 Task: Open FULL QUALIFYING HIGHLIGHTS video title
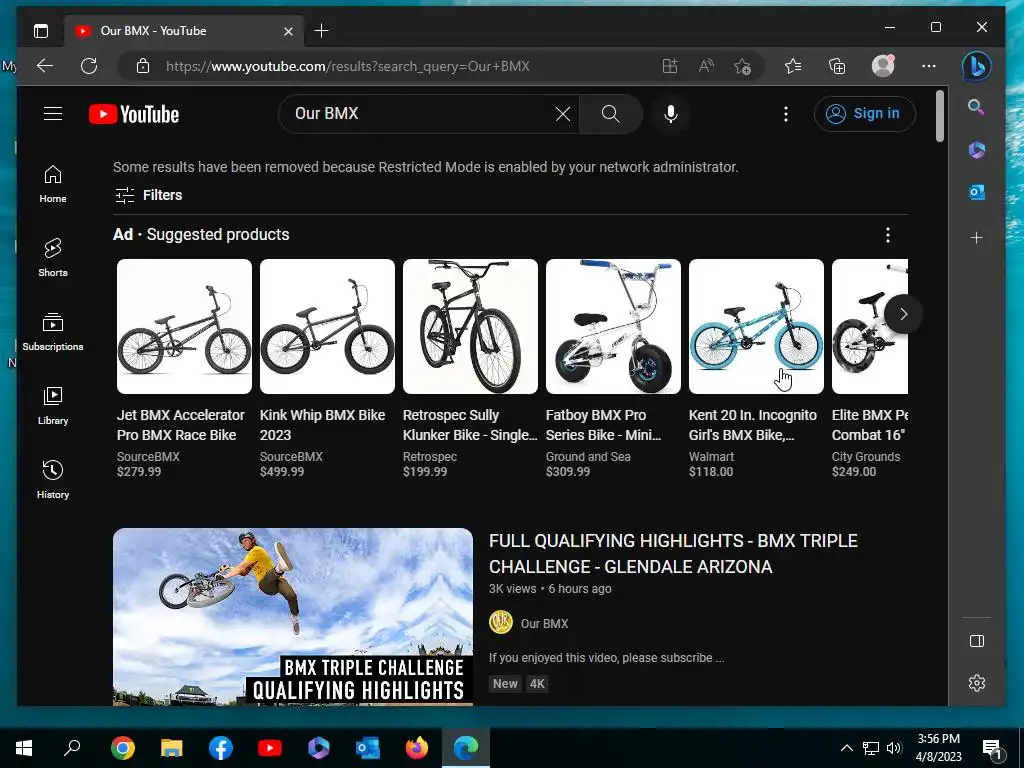coord(673,554)
